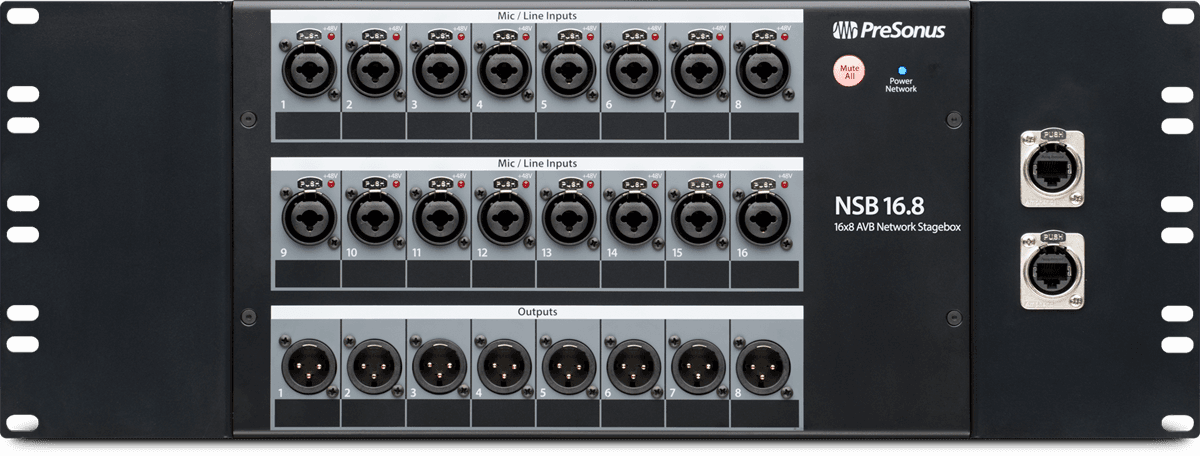Click the Mic/Line combo jack for input 9

[307, 220]
